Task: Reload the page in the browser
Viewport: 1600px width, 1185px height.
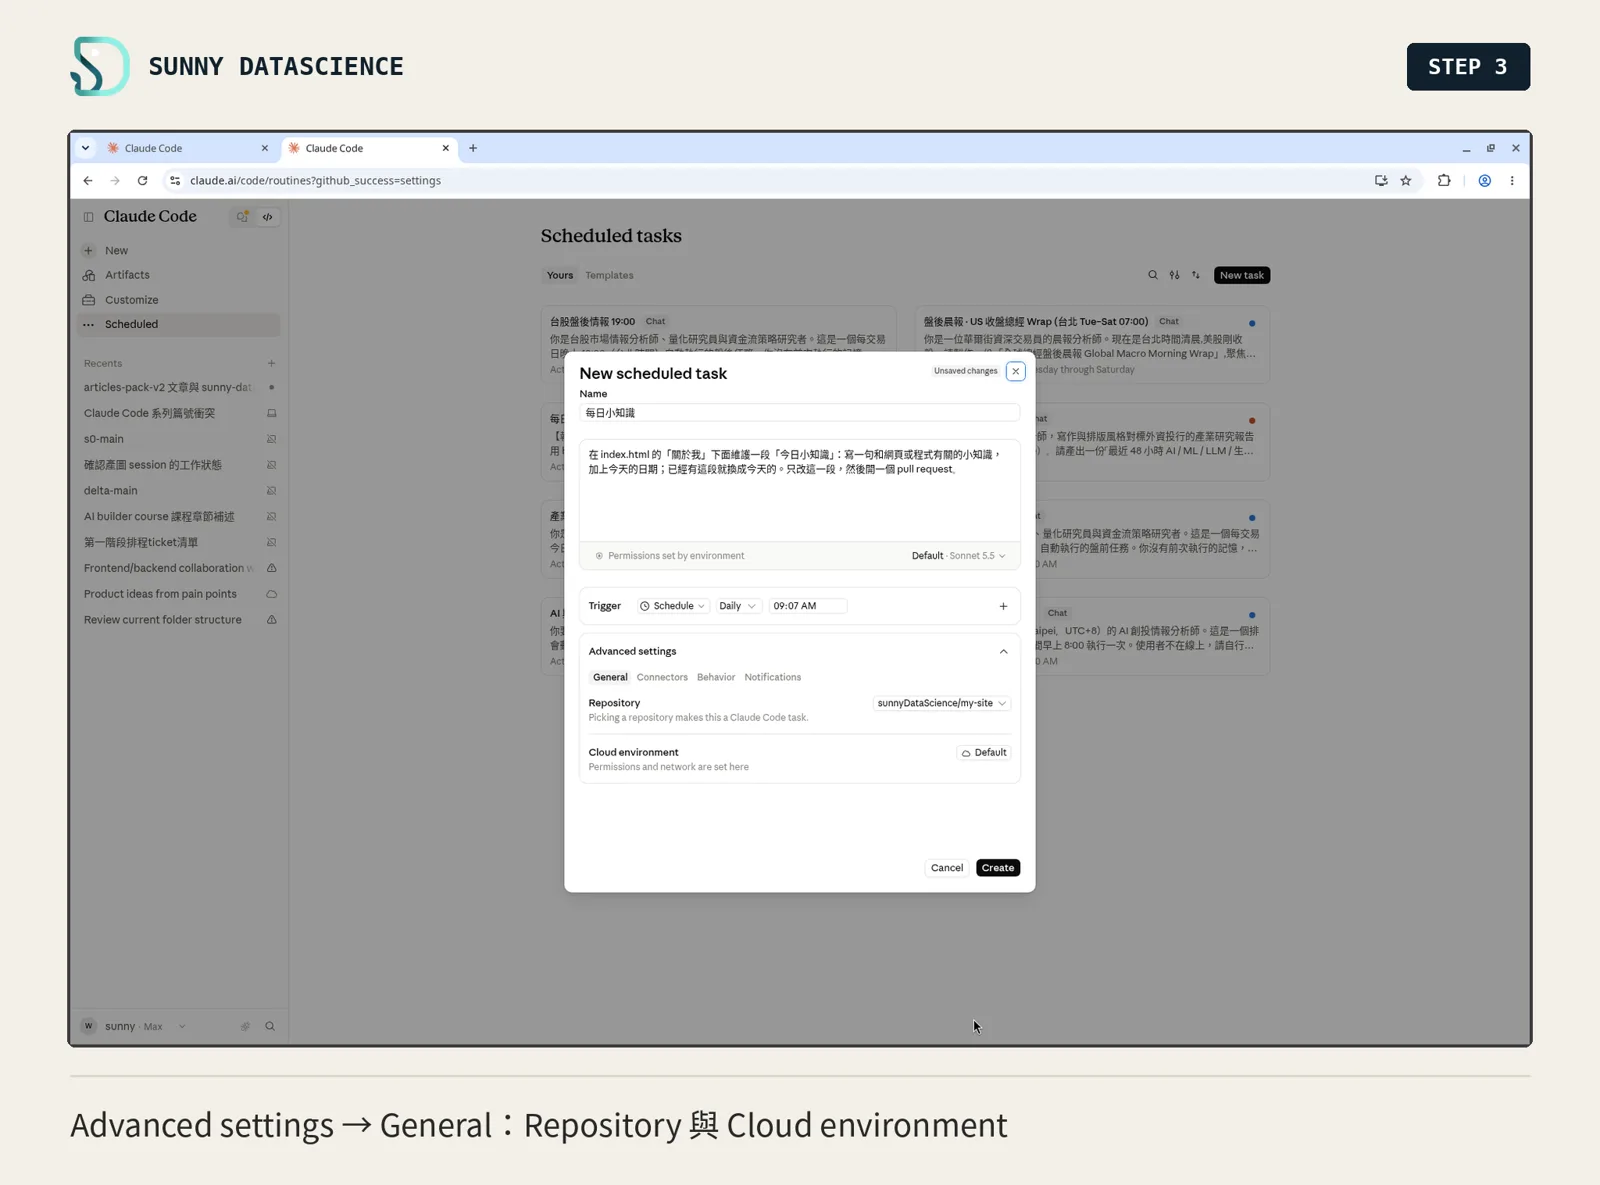Action: pos(142,181)
